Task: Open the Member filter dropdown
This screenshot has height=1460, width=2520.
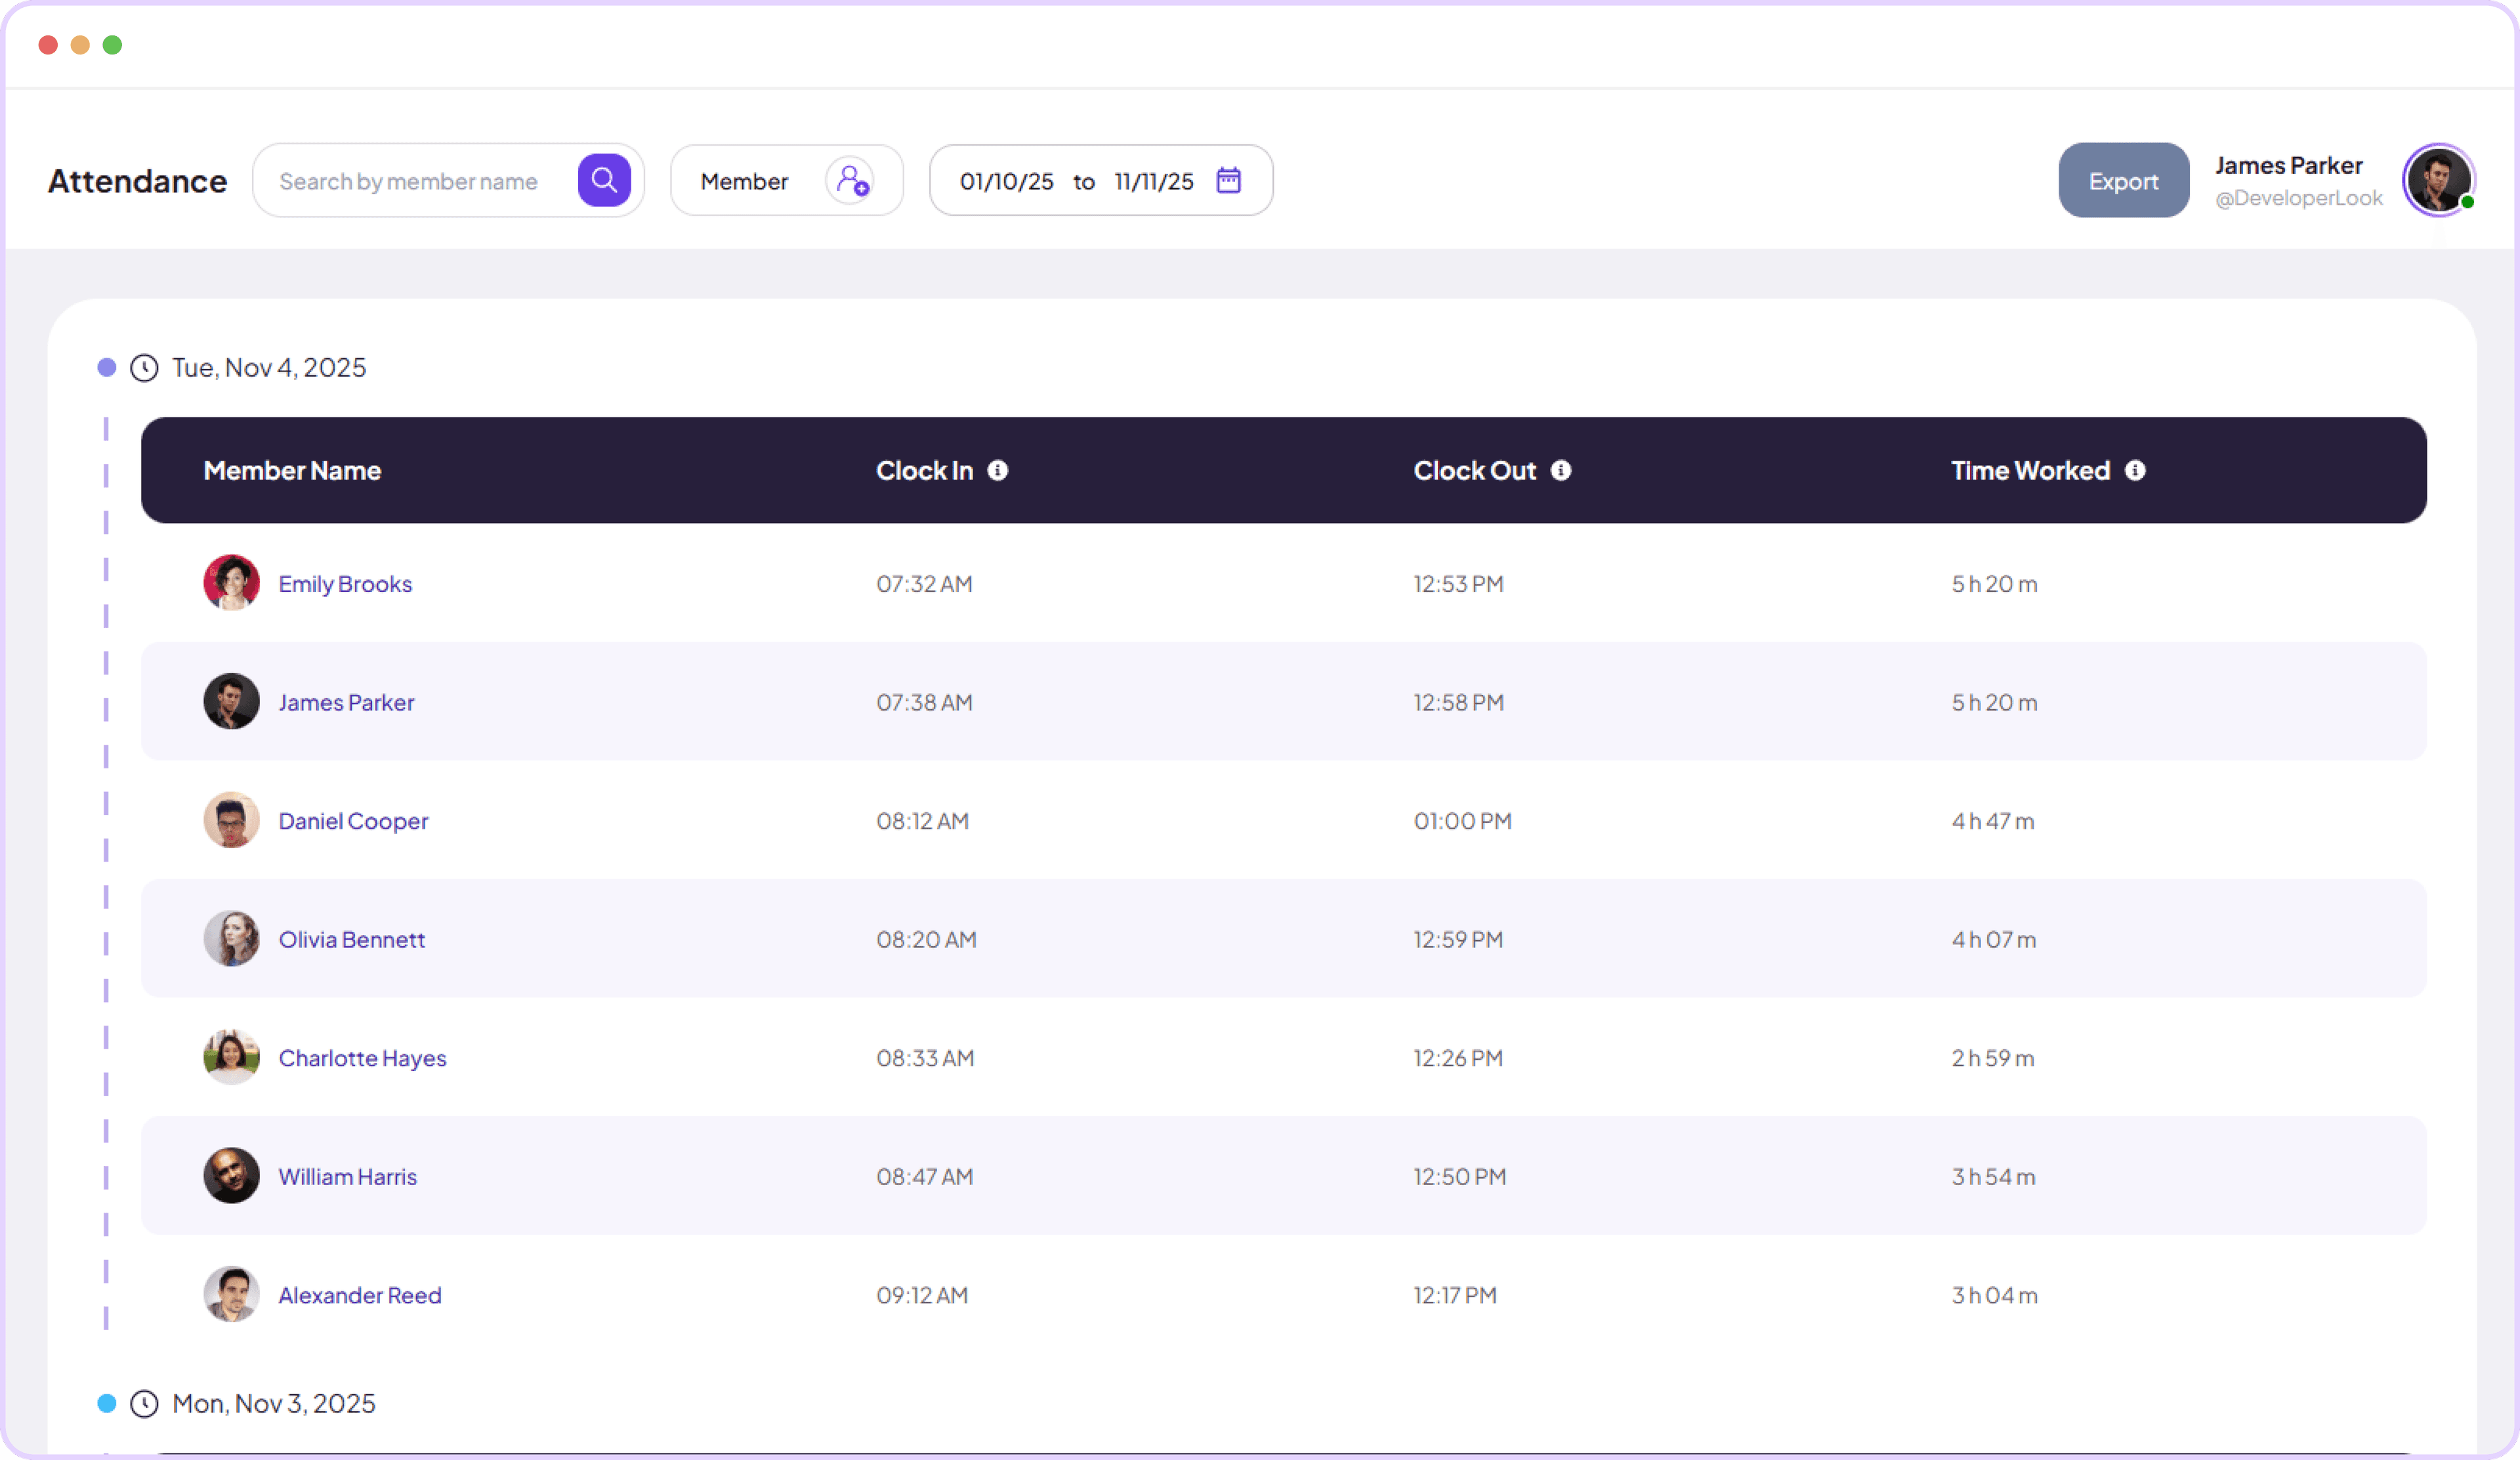Action: pyautogui.click(x=744, y=181)
